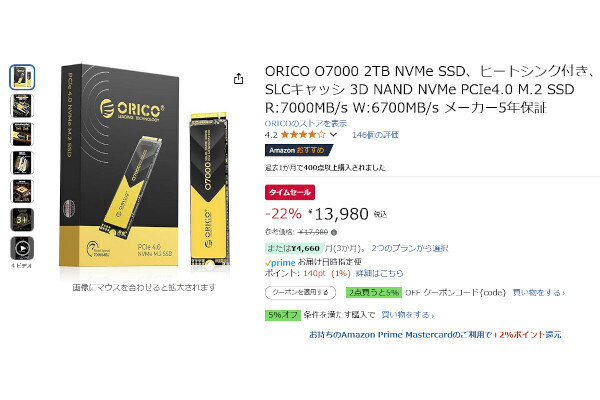Click the Amazon おすすめ badge

tap(299, 150)
